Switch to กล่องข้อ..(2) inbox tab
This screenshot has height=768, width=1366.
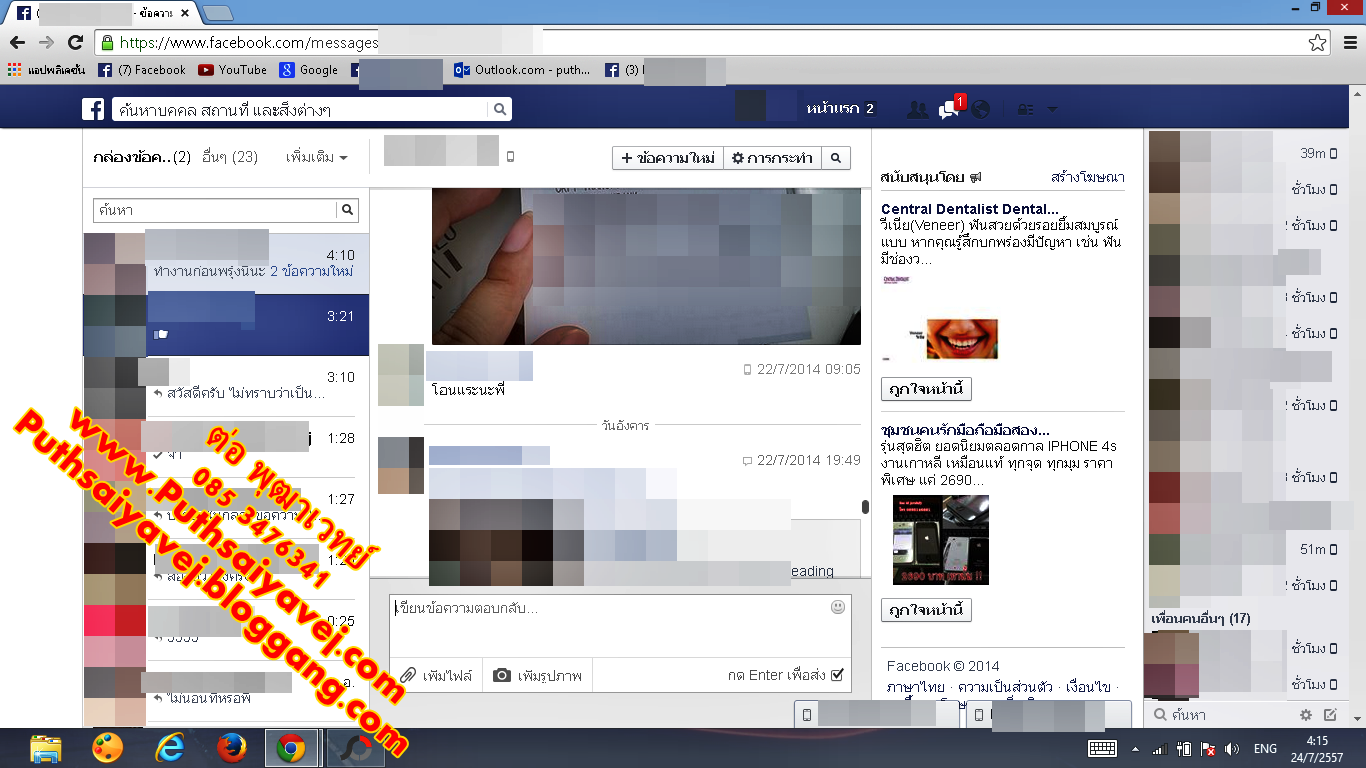coord(141,157)
